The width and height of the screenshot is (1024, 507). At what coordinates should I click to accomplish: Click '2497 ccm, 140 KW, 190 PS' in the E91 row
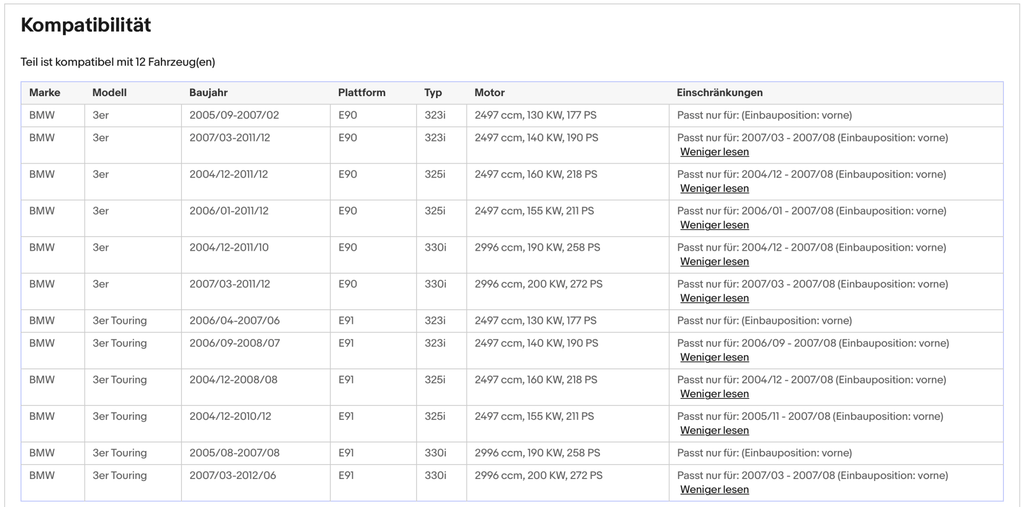536,343
